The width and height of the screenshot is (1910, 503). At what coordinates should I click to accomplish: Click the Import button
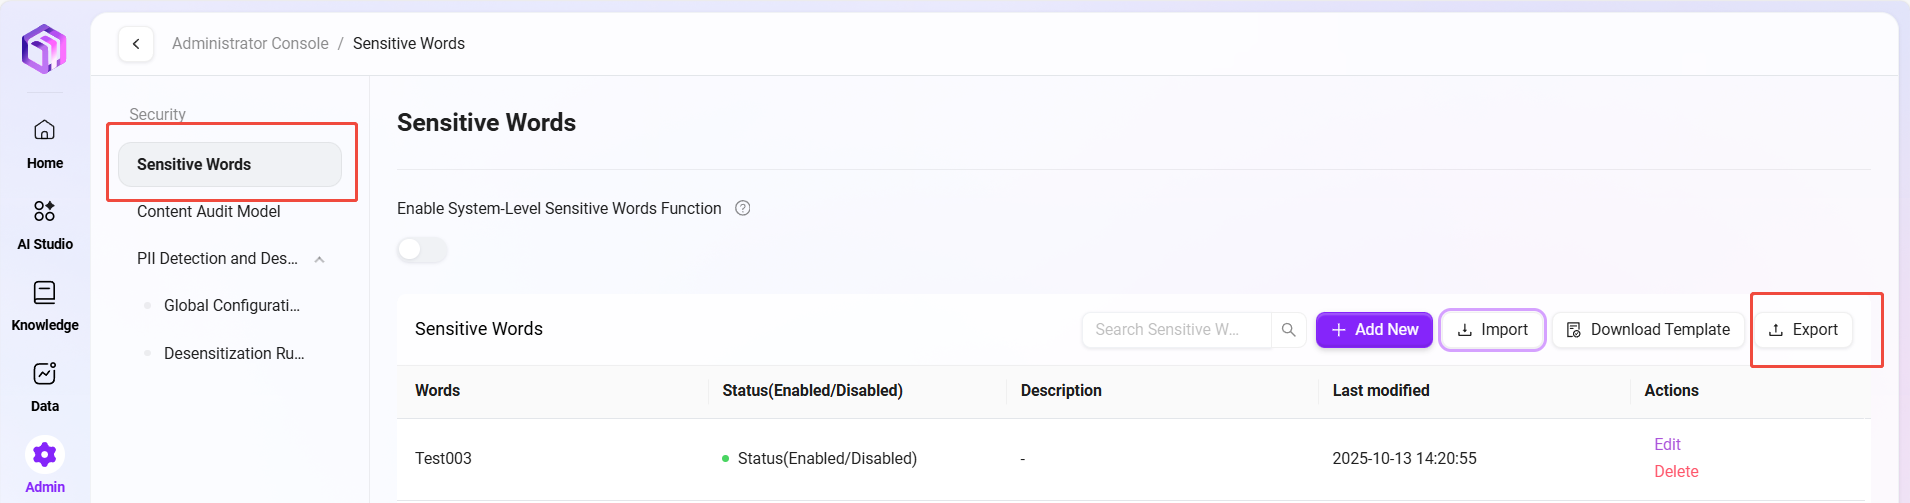click(x=1492, y=330)
